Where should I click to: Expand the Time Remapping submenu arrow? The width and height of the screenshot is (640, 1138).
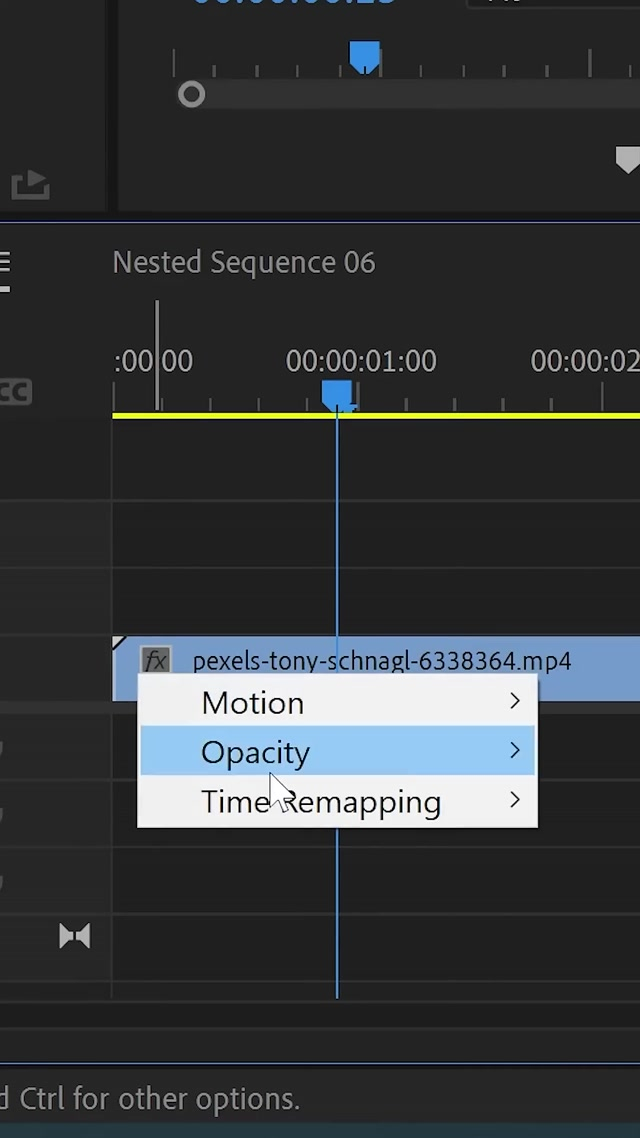515,800
